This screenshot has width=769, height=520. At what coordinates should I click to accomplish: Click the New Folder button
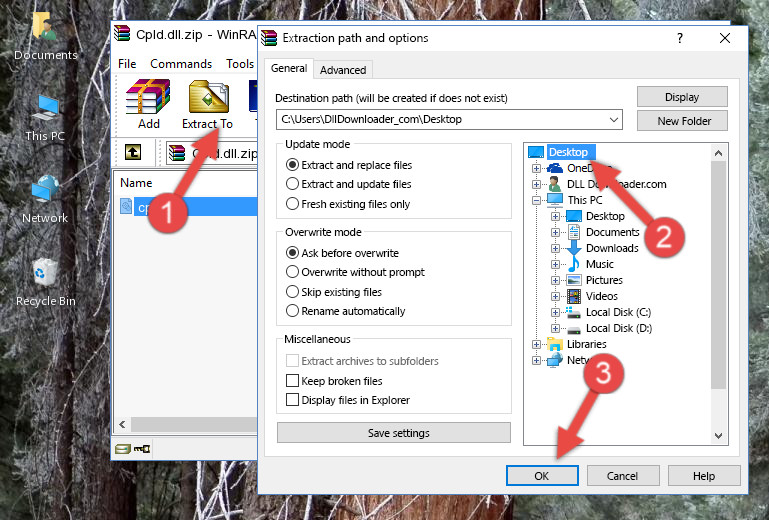pyautogui.click(x=682, y=121)
